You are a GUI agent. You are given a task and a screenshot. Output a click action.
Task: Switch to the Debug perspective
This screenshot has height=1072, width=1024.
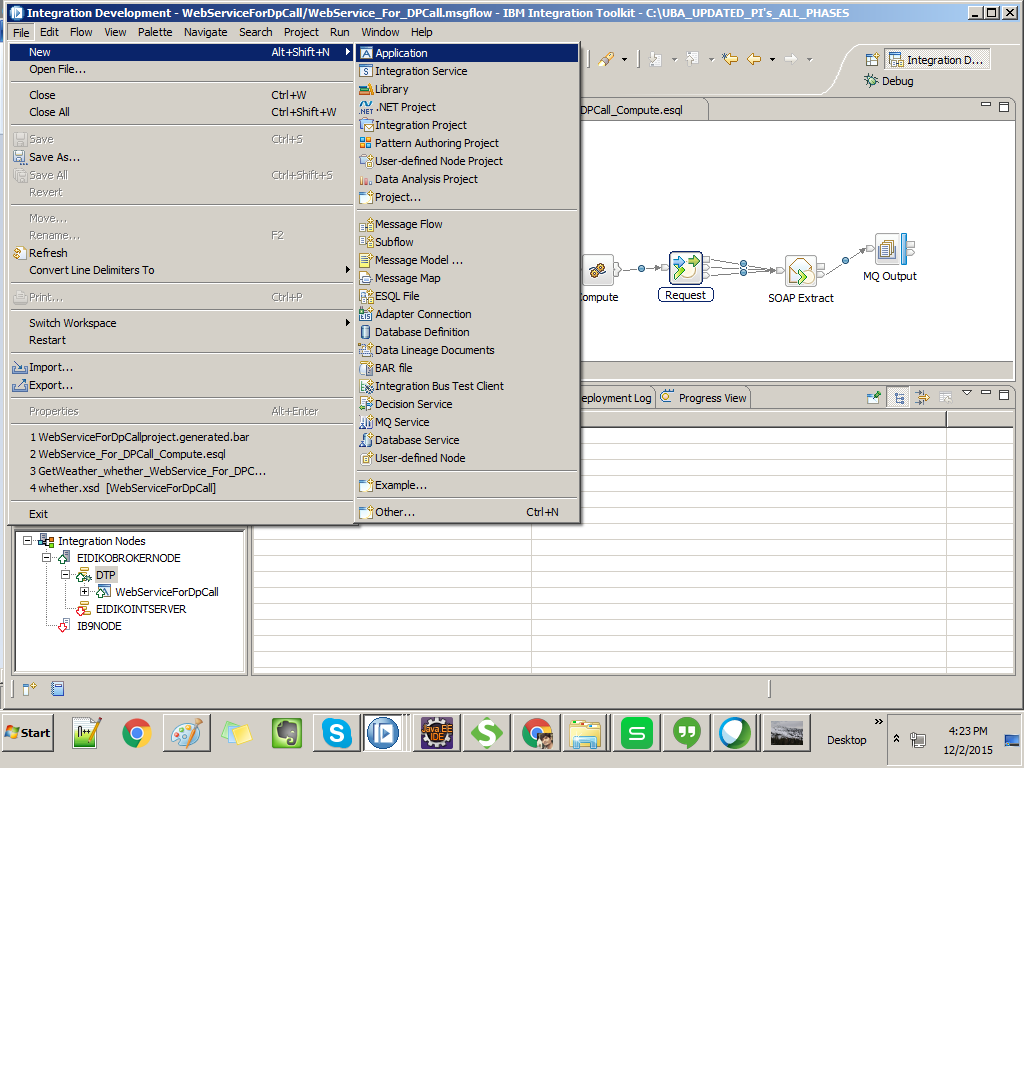[x=894, y=81]
